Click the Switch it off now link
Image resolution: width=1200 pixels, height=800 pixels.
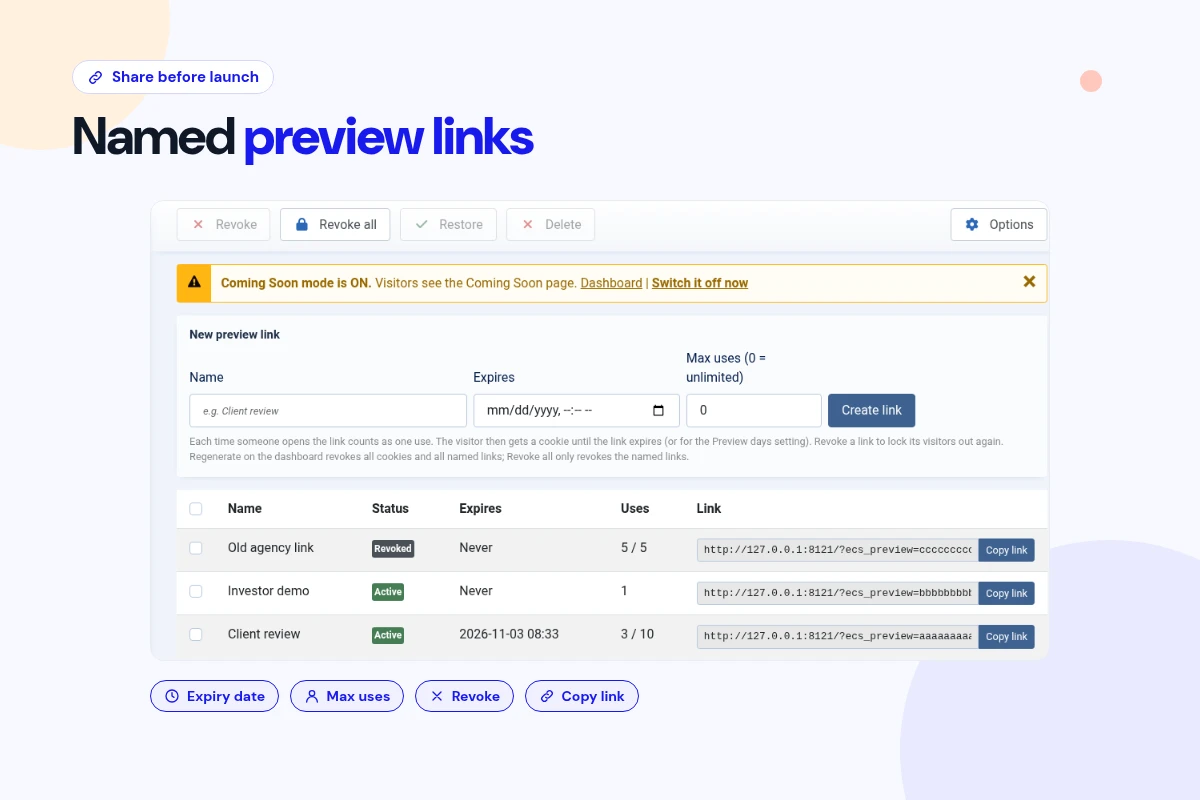700,283
